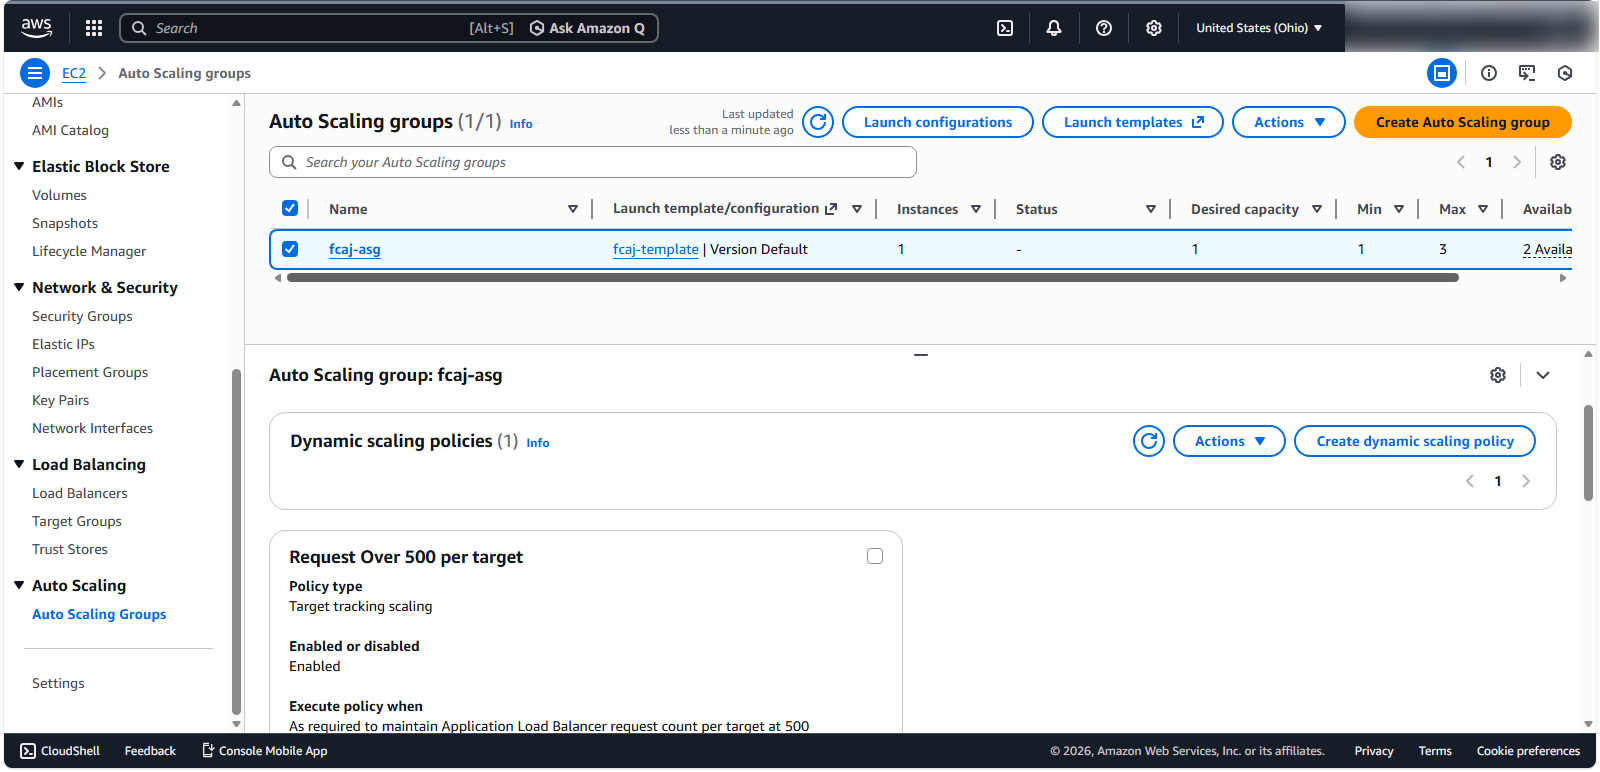Focus the Search your Auto Scaling groups field
This screenshot has width=1600, height=772.
coord(593,162)
